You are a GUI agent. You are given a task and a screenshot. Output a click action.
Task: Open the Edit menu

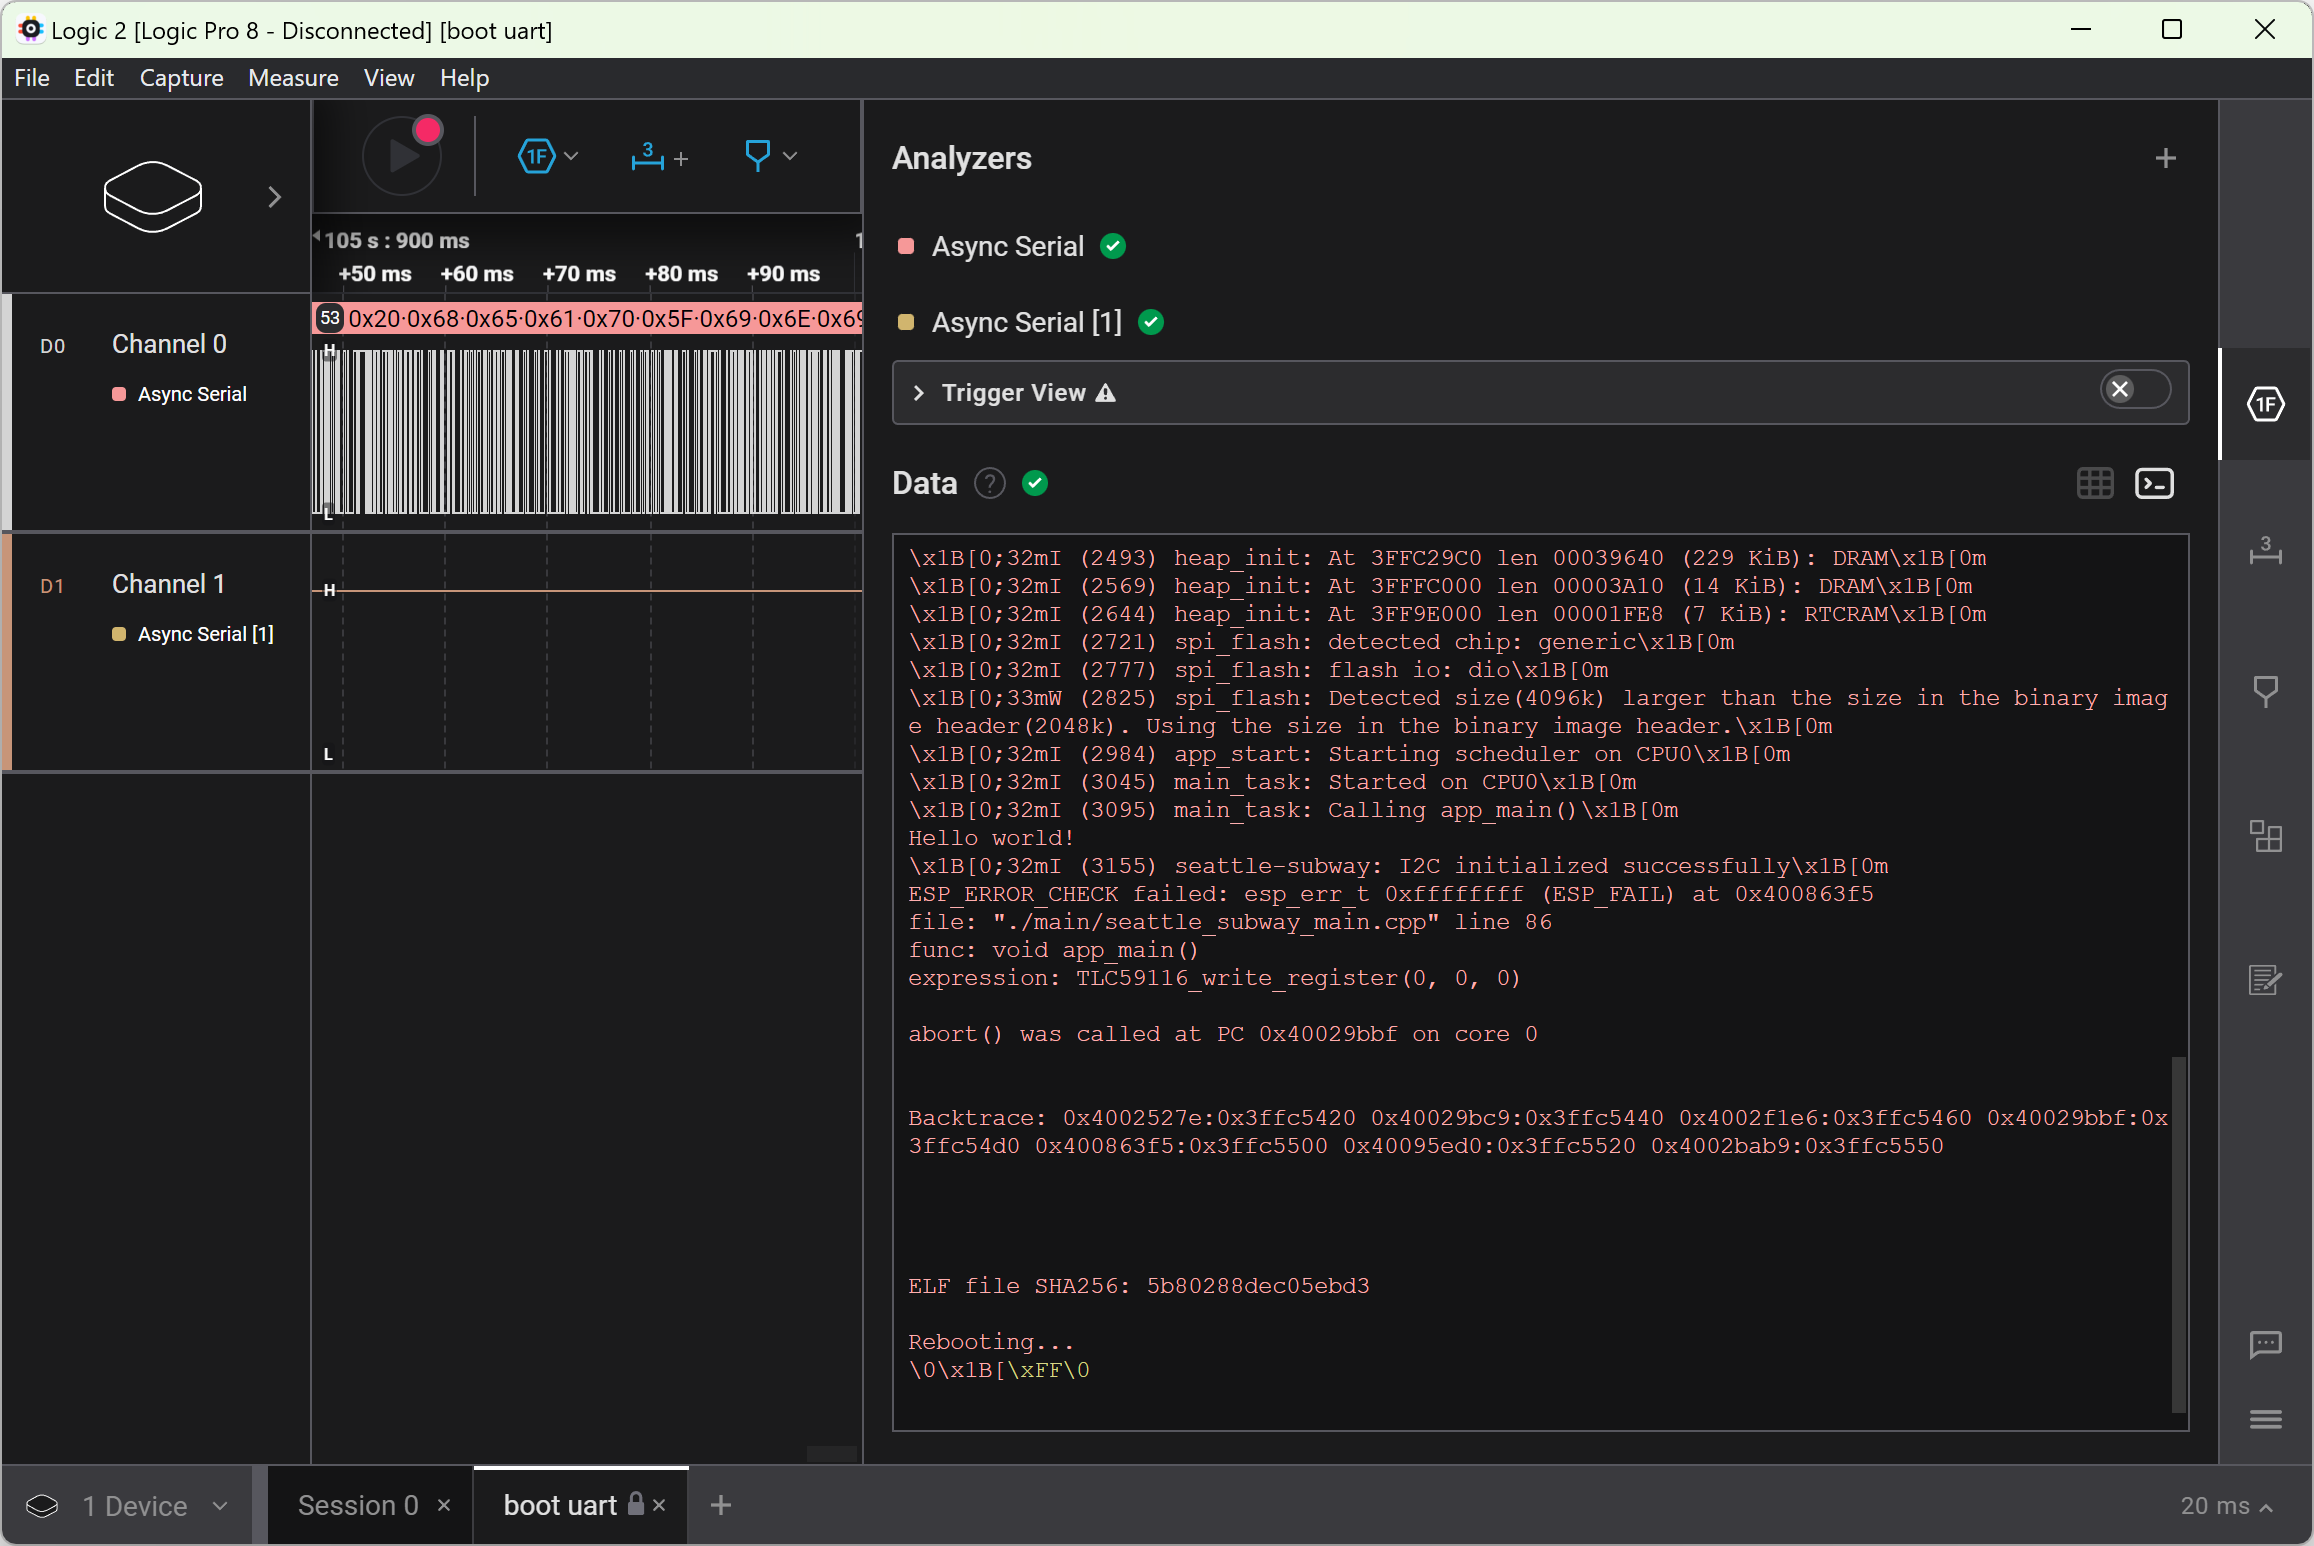click(x=94, y=78)
